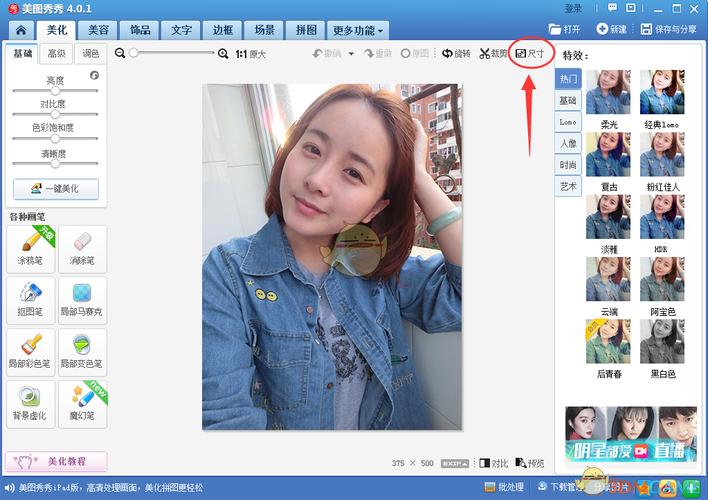Choose the 抠图笔 cutout tool
The width and height of the screenshot is (708, 500).
[31, 299]
